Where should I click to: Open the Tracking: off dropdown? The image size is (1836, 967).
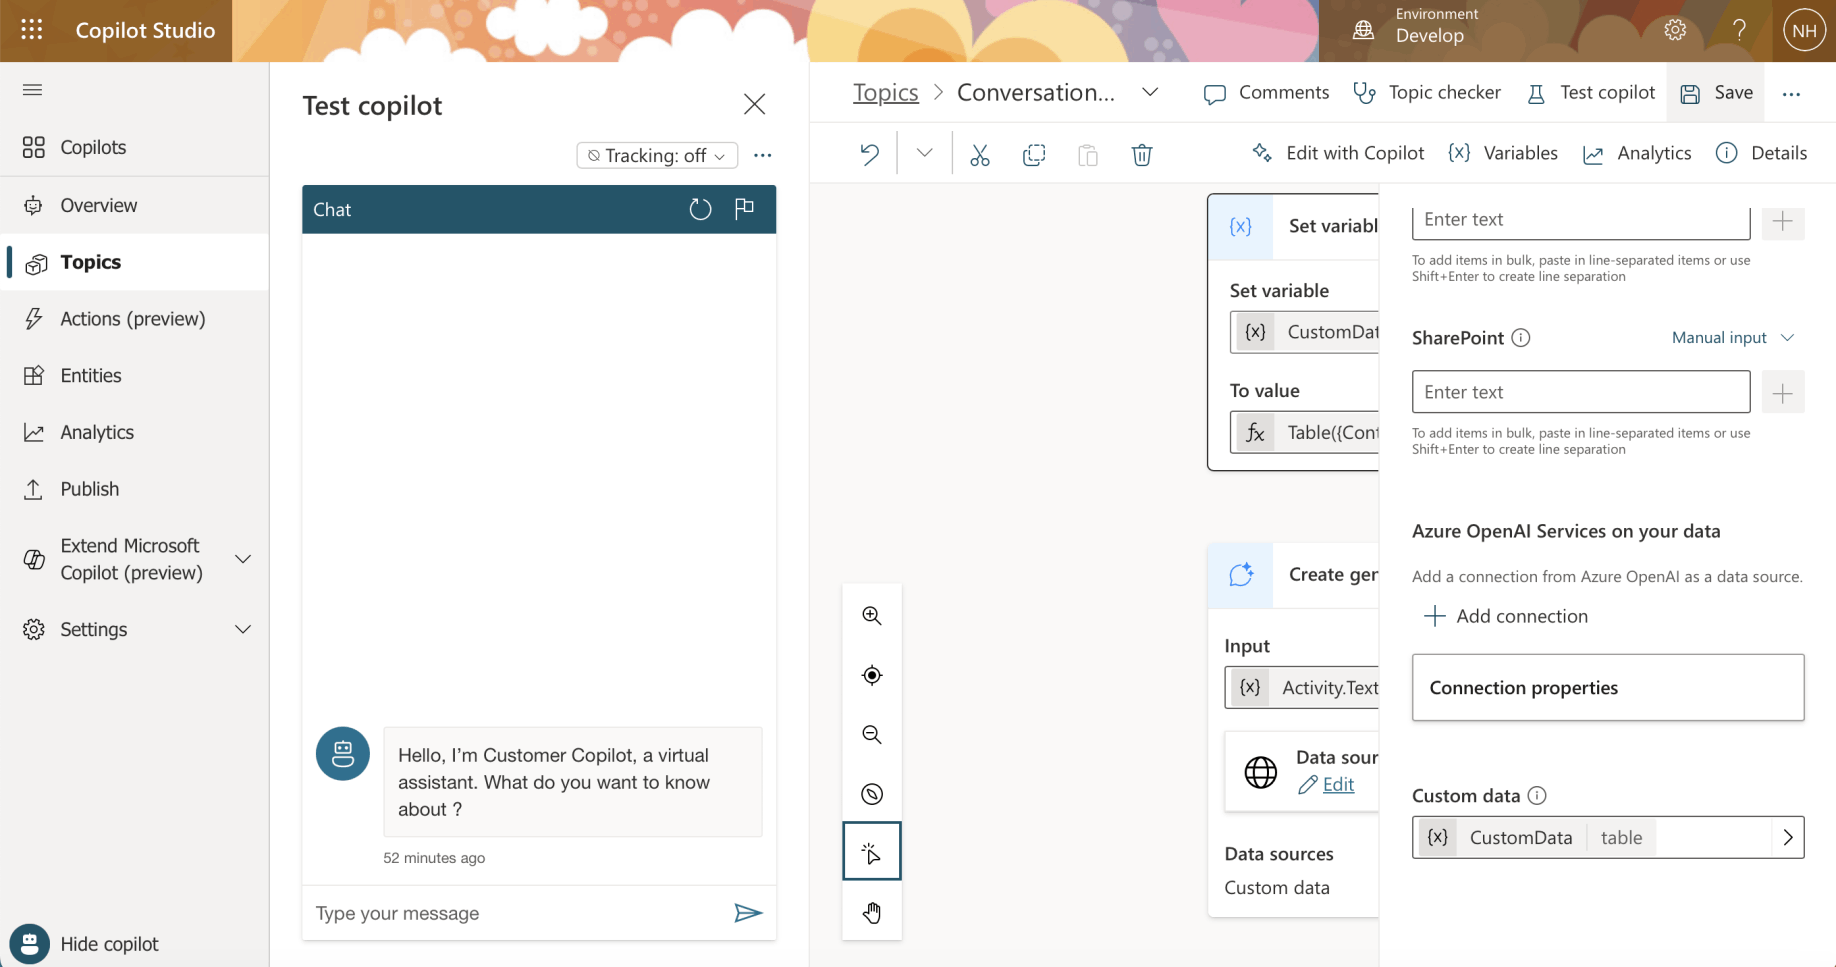tap(657, 155)
